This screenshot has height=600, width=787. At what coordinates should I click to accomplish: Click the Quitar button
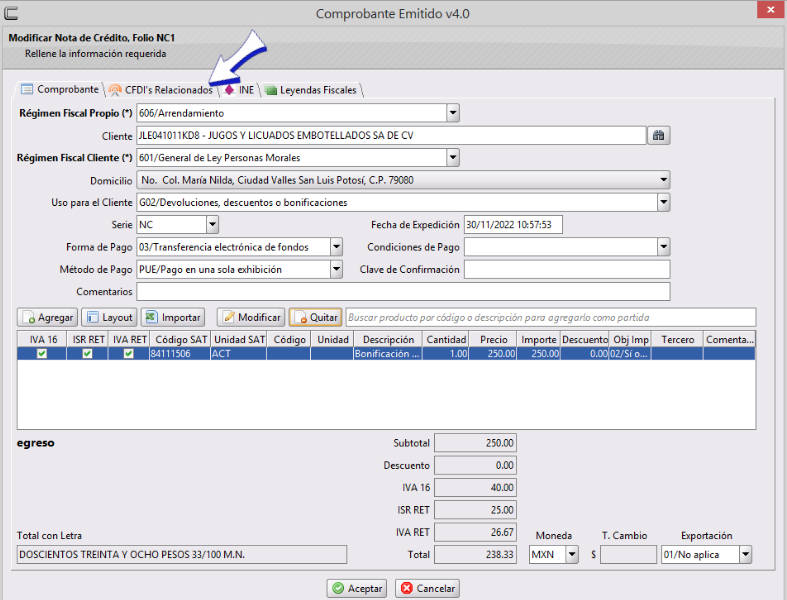[315, 317]
